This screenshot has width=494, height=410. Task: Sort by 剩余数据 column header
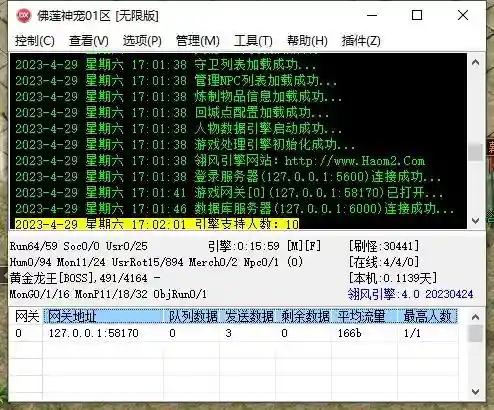click(304, 316)
